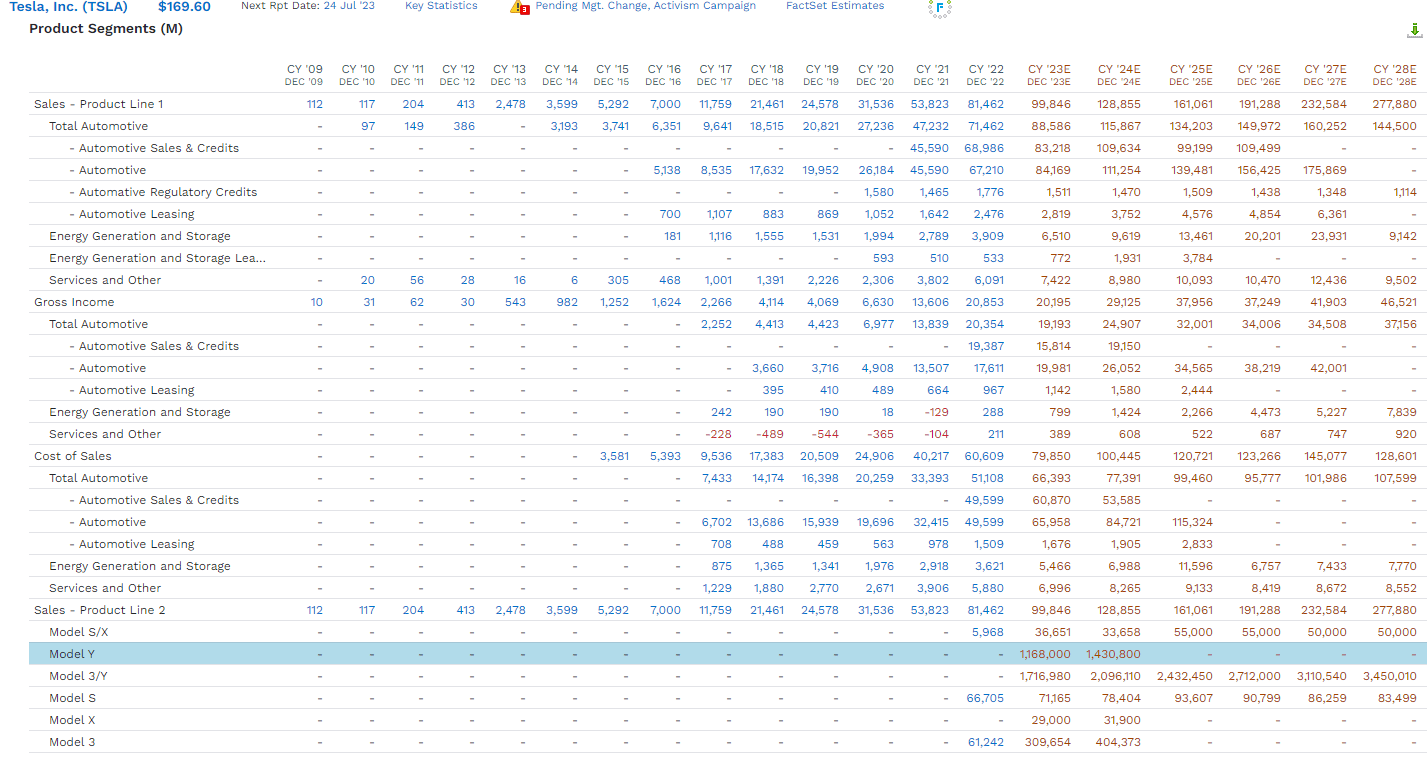This screenshot has width=1428, height=758.
Task: Click the CY '28E column header
Action: click(x=1394, y=75)
